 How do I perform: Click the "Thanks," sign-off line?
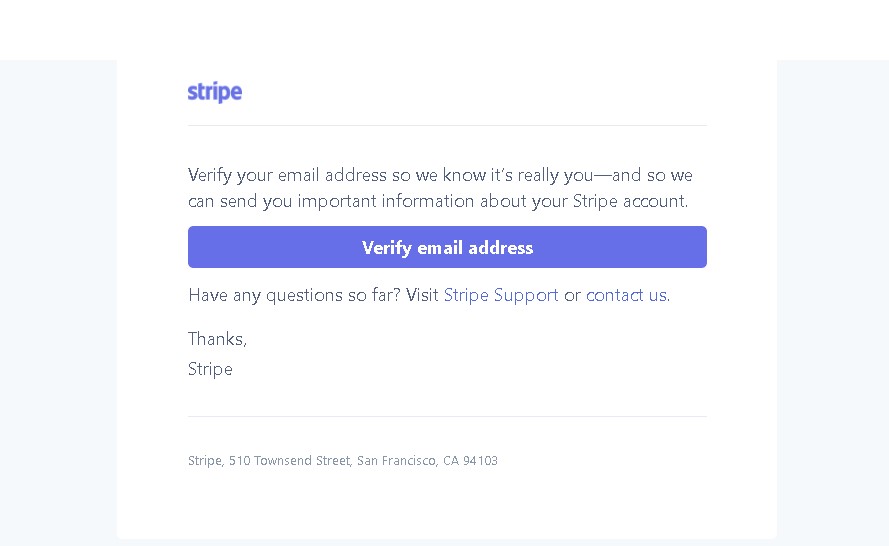[217, 339]
